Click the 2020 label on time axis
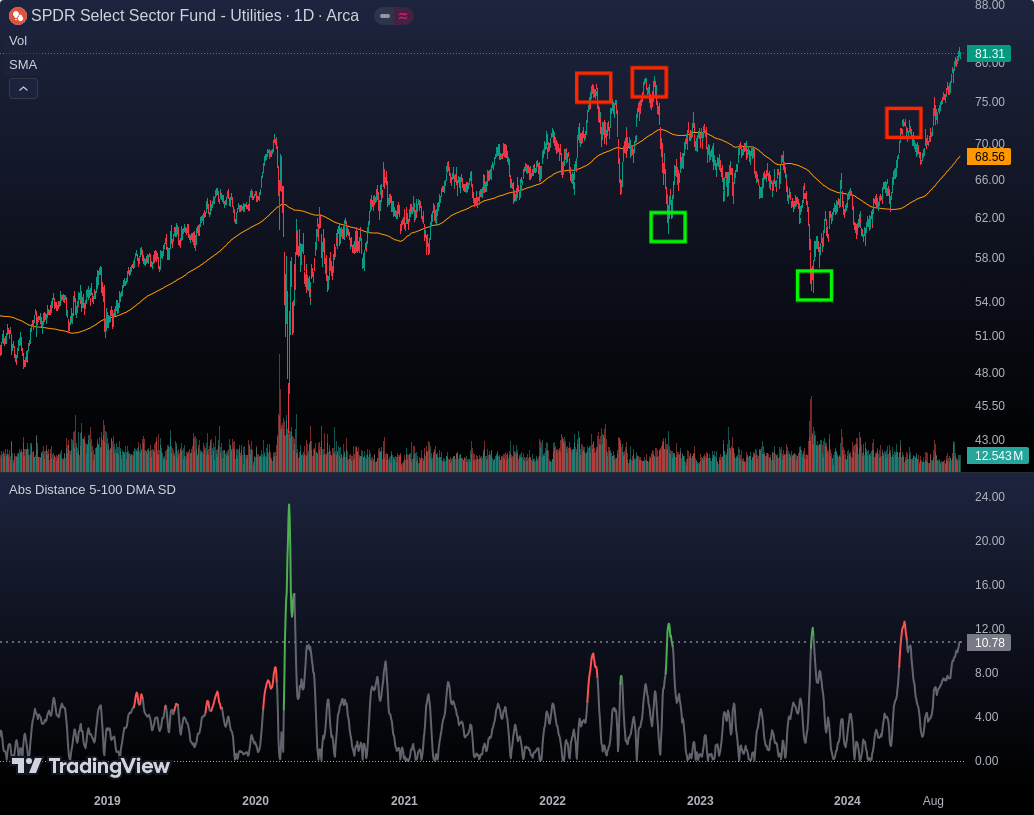1034x815 pixels. pos(255,800)
